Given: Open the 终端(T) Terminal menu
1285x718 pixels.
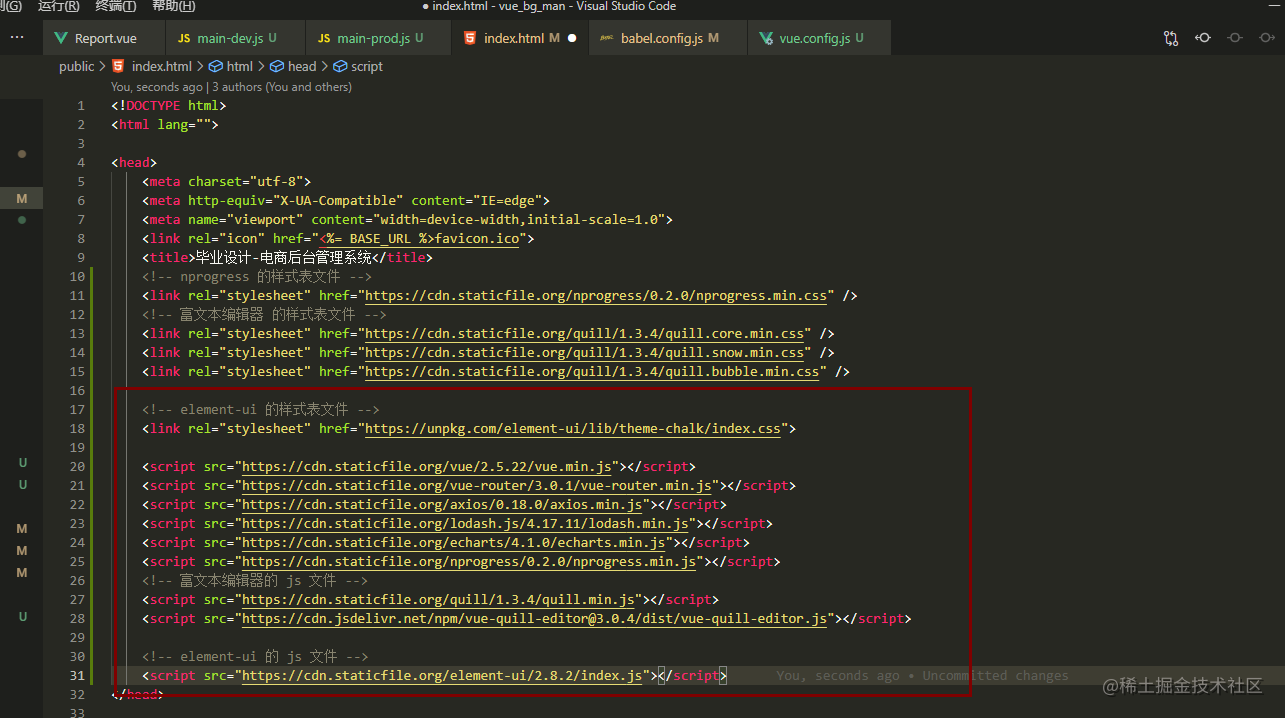Looking at the screenshot, I should (x=115, y=6).
